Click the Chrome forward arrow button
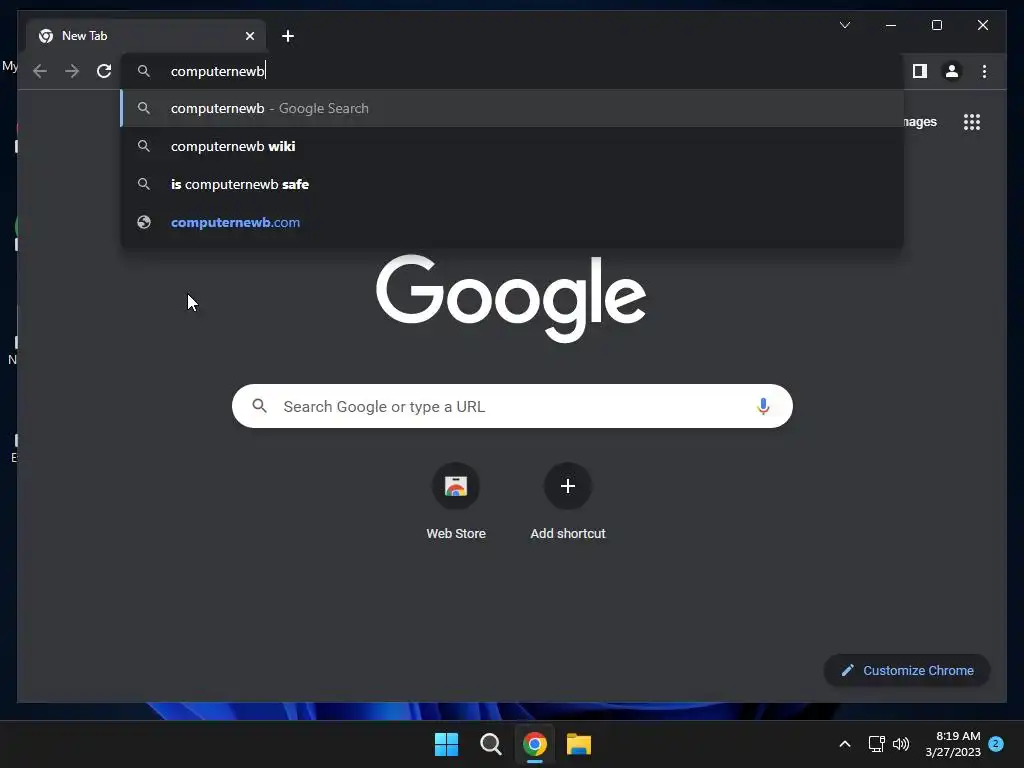Image resolution: width=1024 pixels, height=768 pixels. pyautogui.click(x=72, y=71)
